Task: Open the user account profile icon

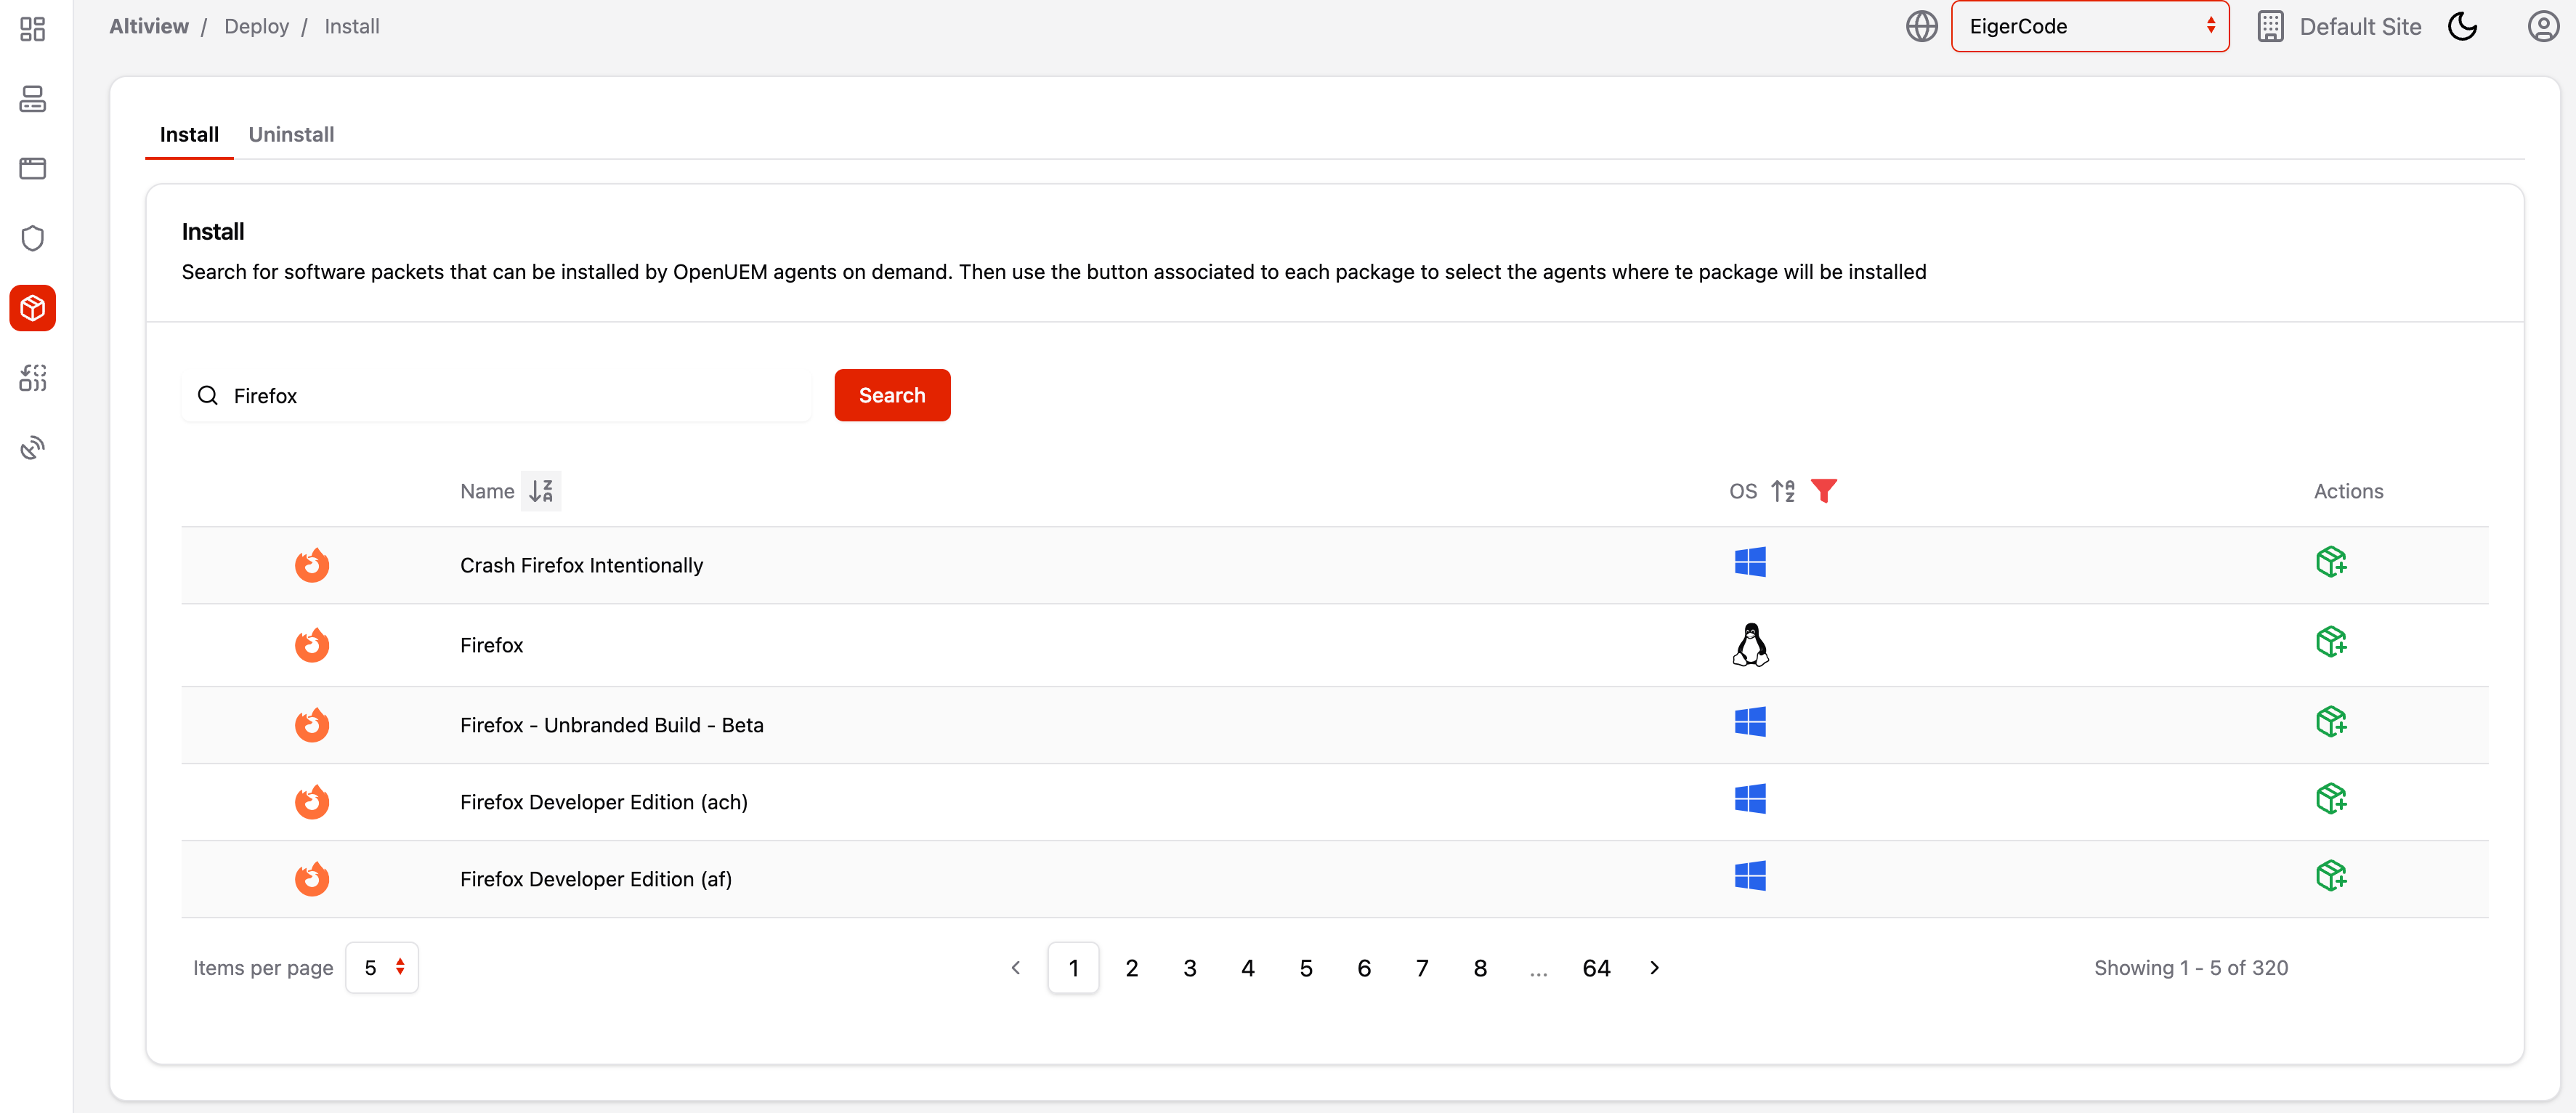Action: click(x=2542, y=27)
